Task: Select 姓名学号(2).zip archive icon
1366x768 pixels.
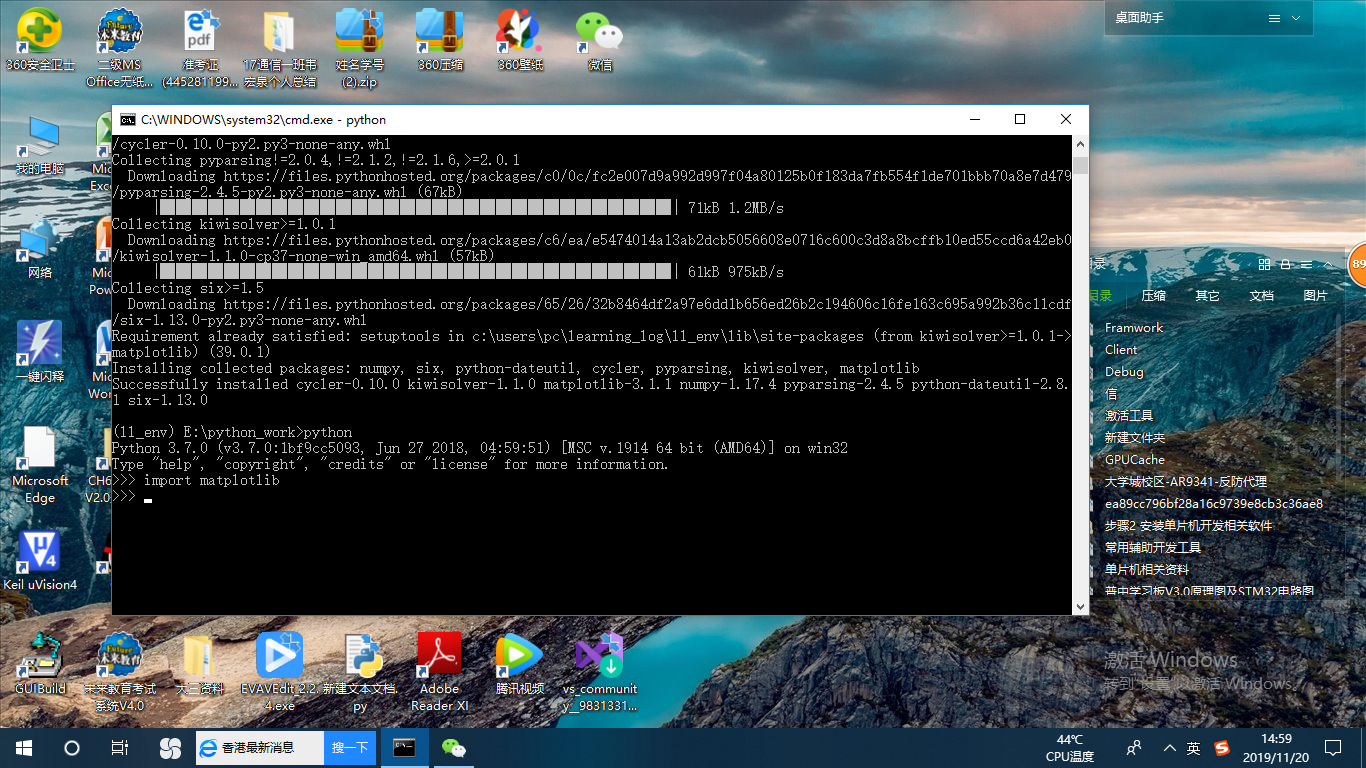Action: (359, 48)
